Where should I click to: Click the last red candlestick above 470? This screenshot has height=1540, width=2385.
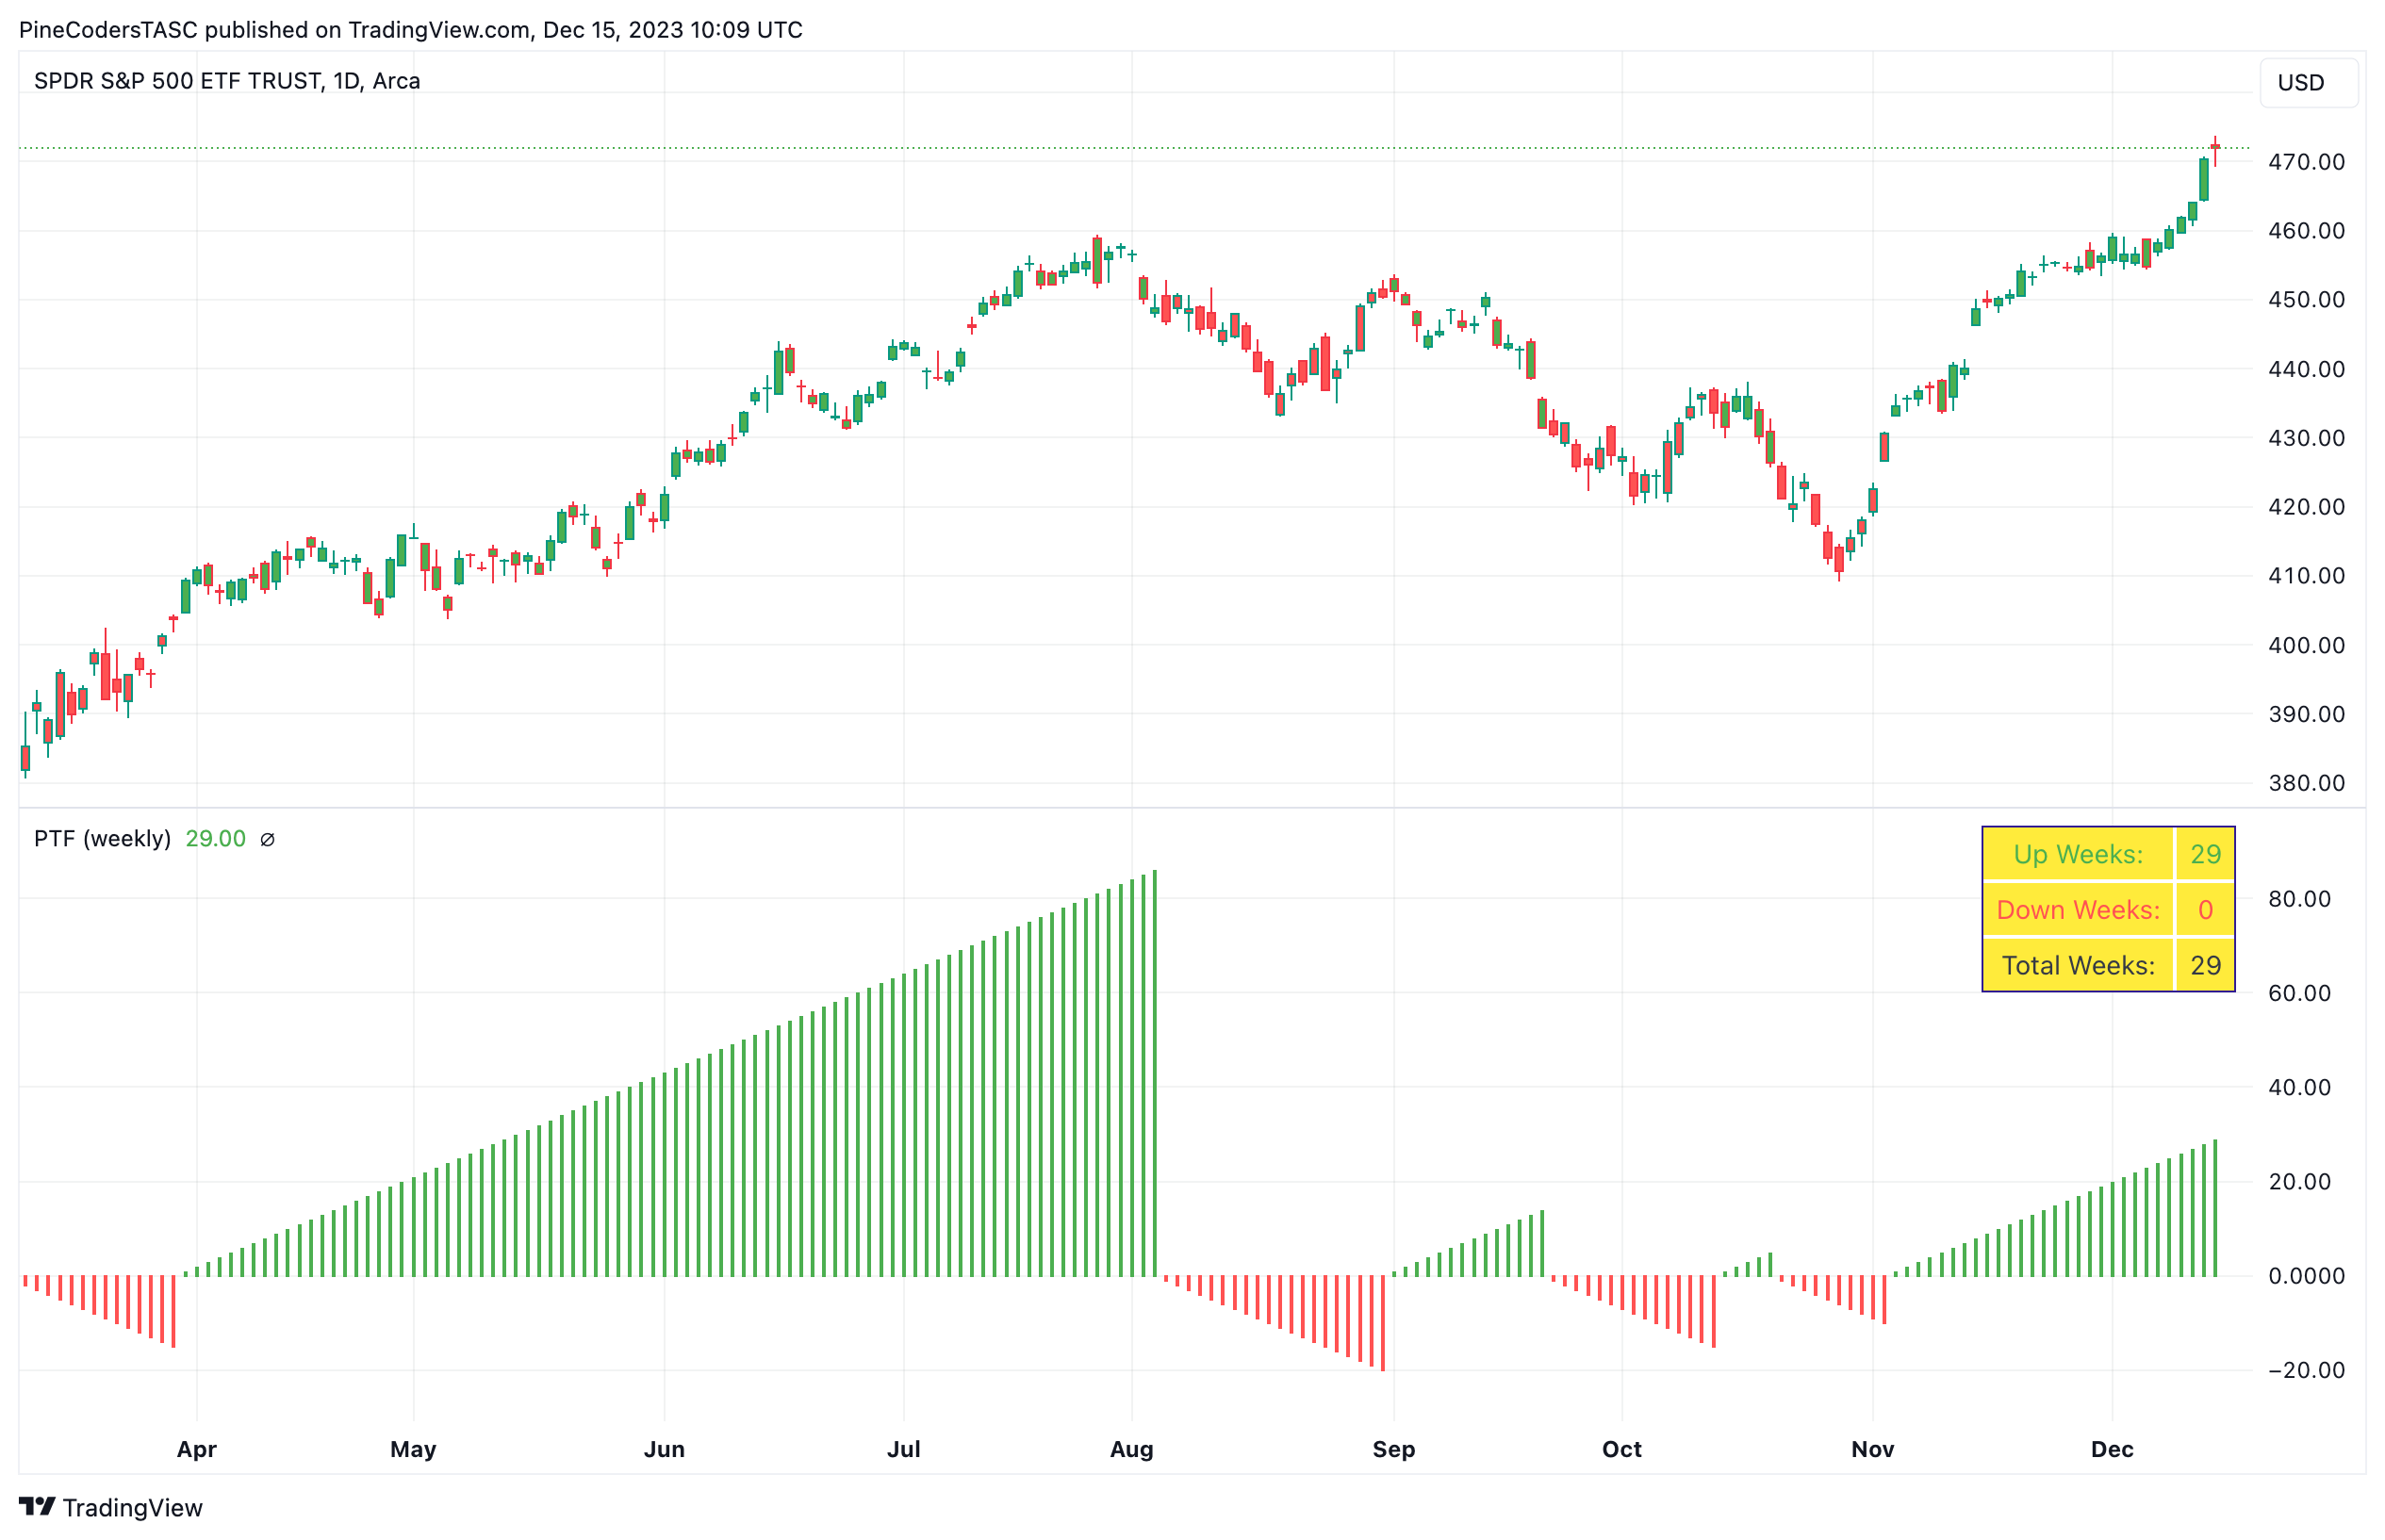point(2215,151)
